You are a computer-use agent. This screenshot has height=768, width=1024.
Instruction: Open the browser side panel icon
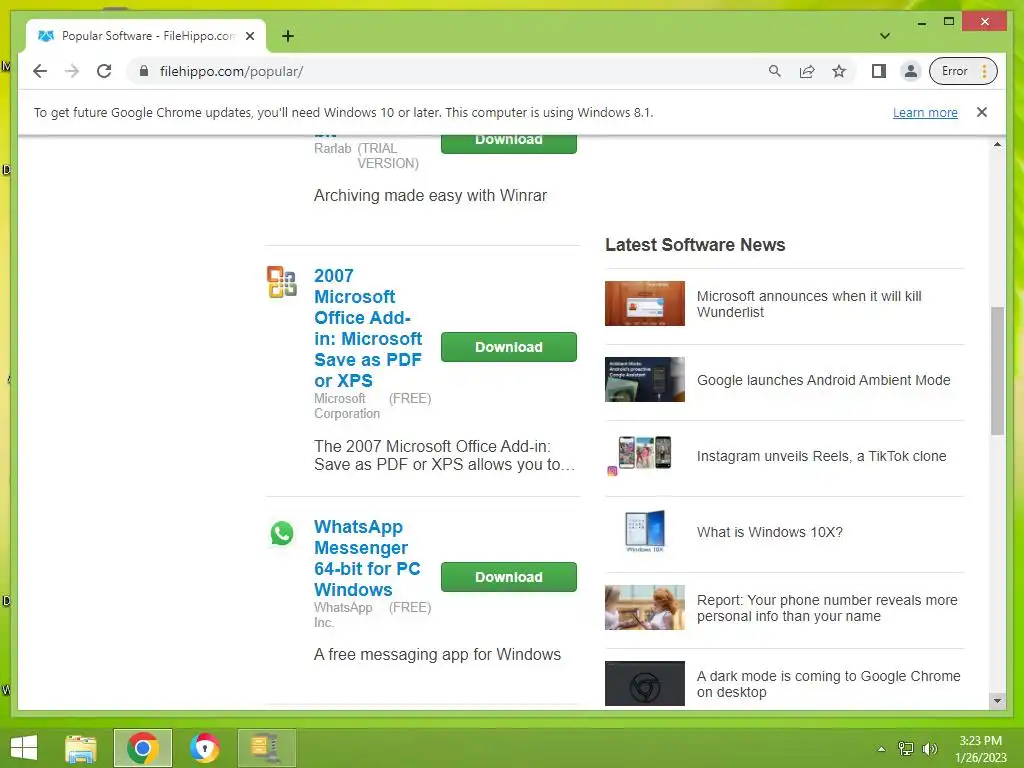click(879, 71)
